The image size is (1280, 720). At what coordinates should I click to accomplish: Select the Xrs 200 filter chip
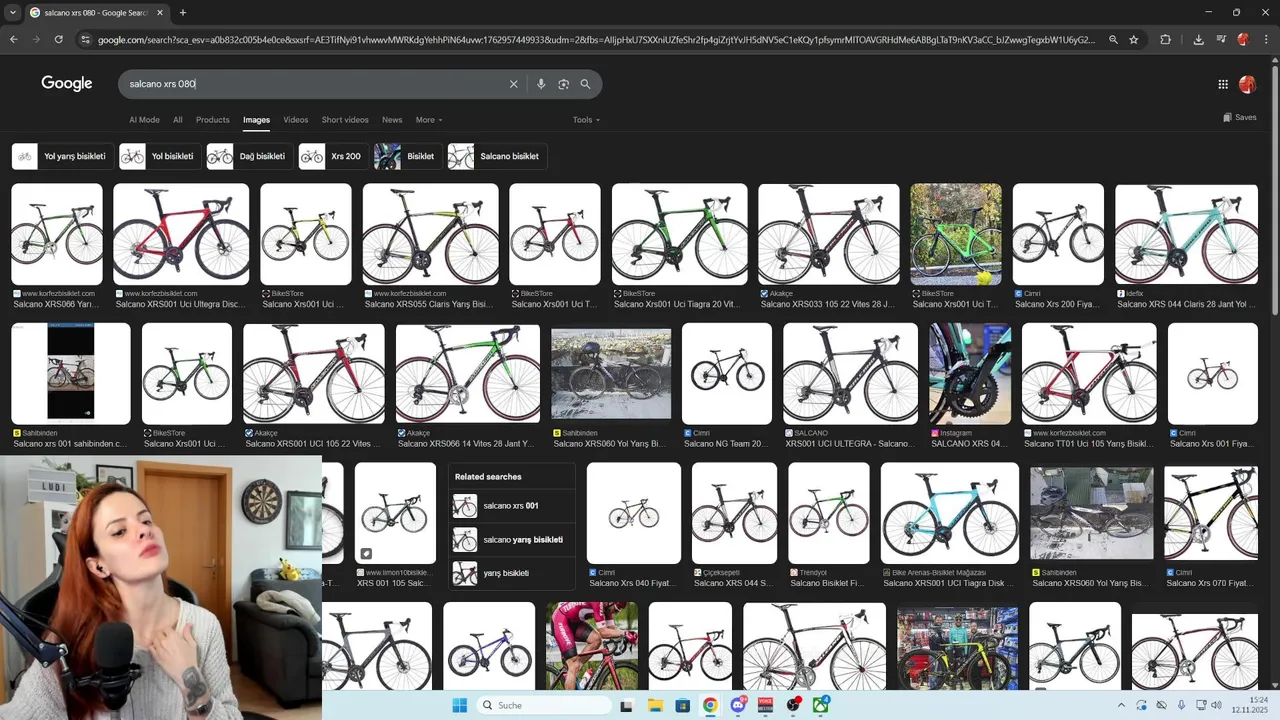332,156
